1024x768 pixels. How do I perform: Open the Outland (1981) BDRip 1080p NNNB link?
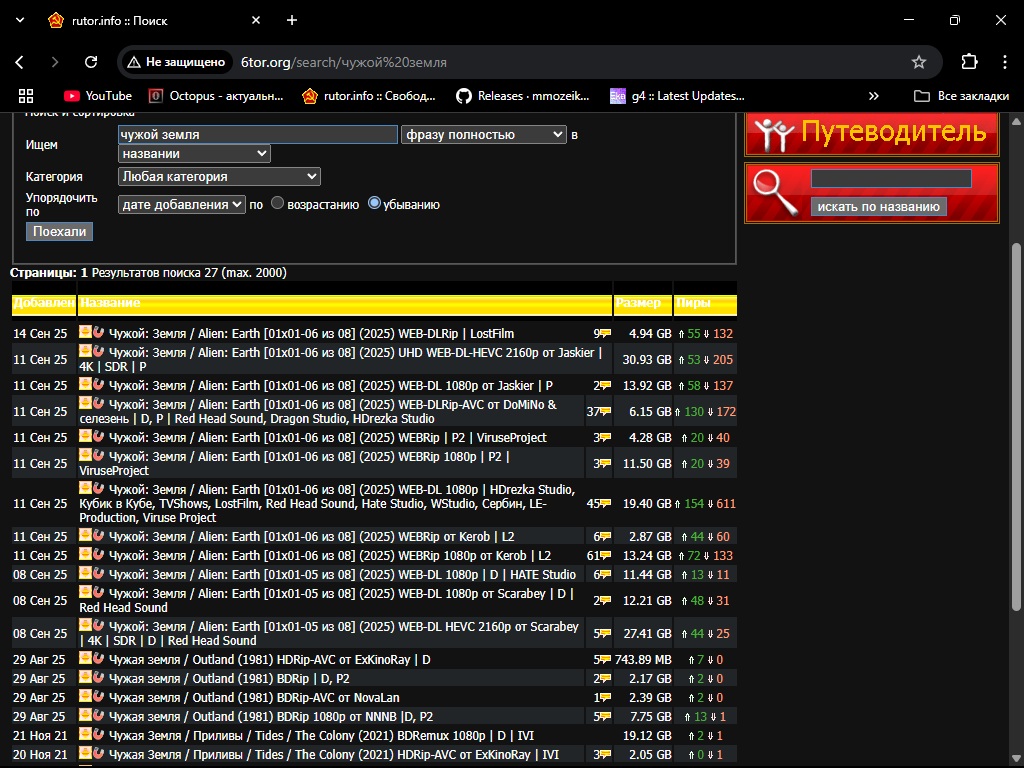tap(270, 717)
